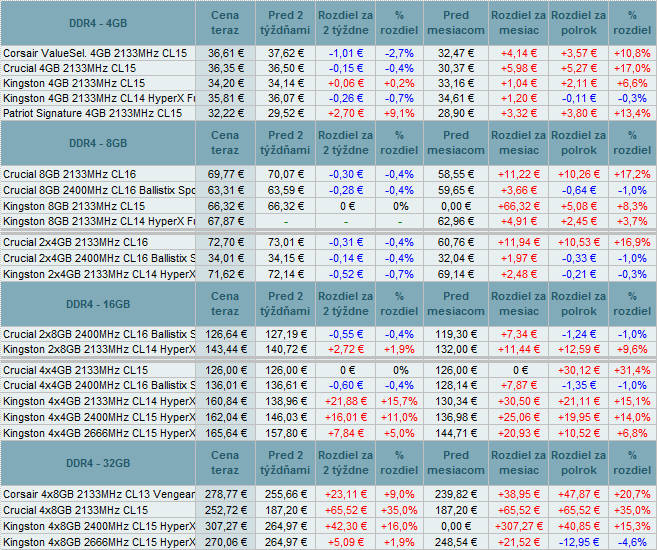Select the 63,31 € current price cell

pos(225,190)
